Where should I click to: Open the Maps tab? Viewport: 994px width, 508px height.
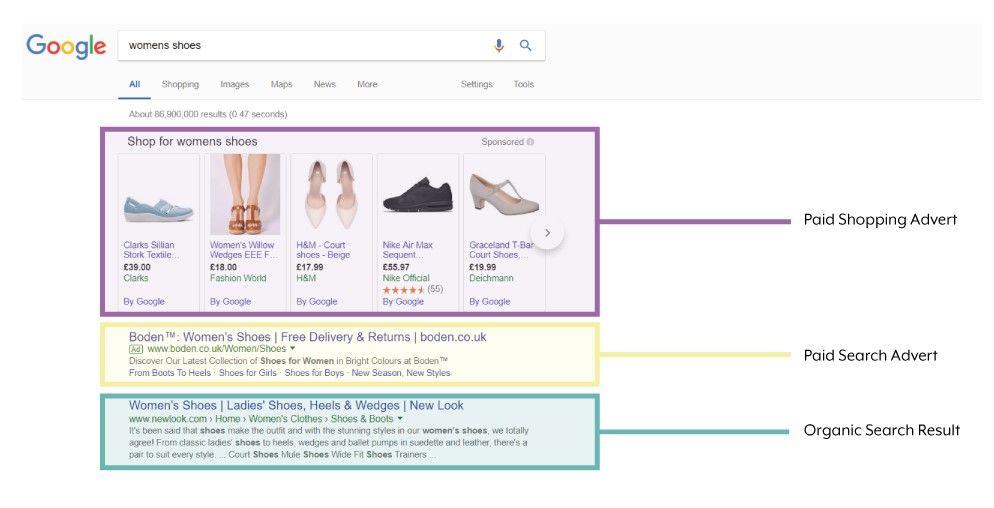tap(281, 85)
